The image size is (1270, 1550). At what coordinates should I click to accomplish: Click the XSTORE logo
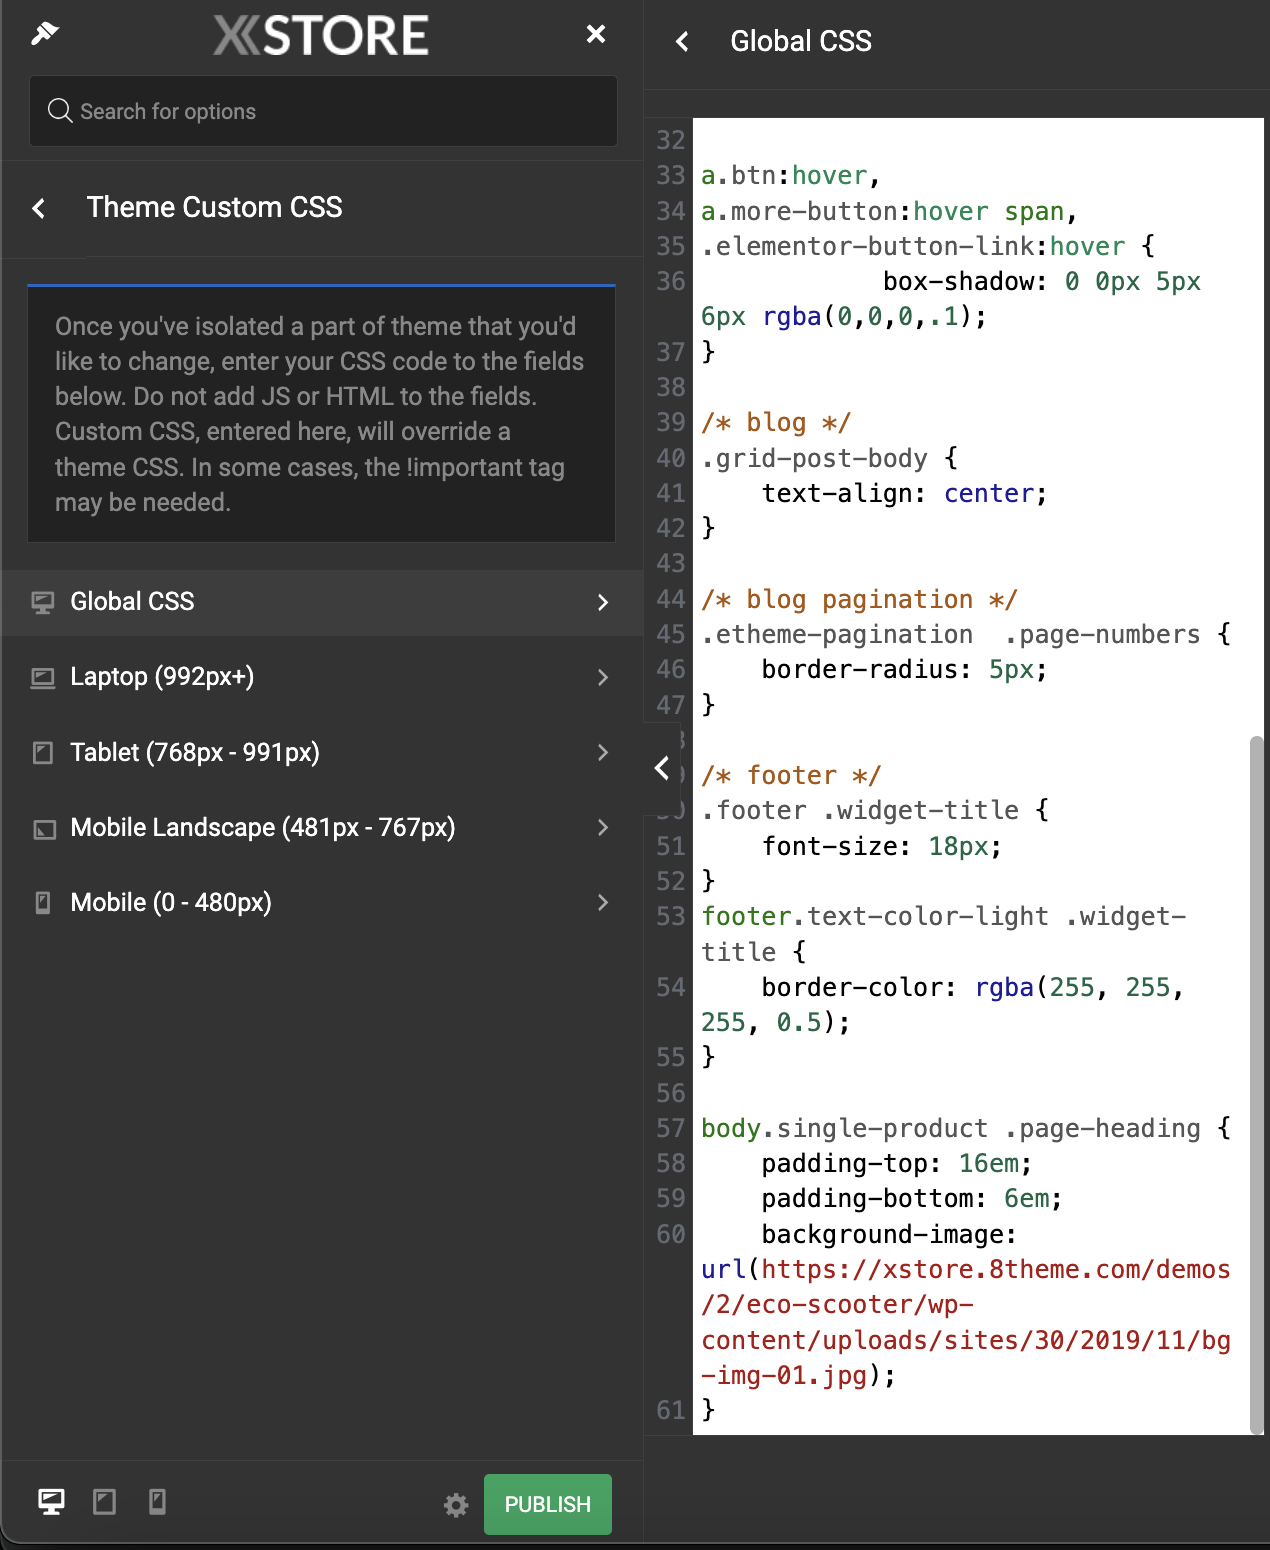pos(321,35)
